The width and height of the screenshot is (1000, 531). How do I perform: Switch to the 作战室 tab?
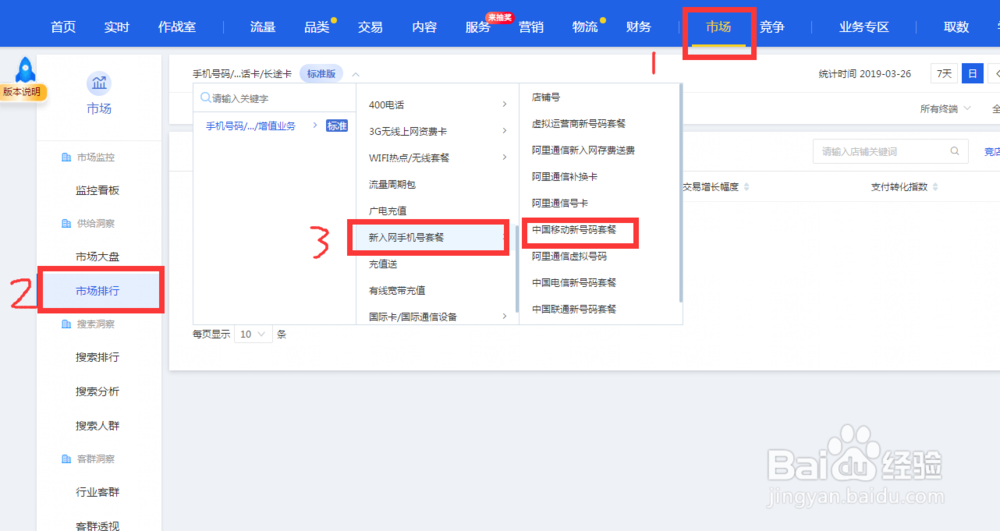point(177,27)
